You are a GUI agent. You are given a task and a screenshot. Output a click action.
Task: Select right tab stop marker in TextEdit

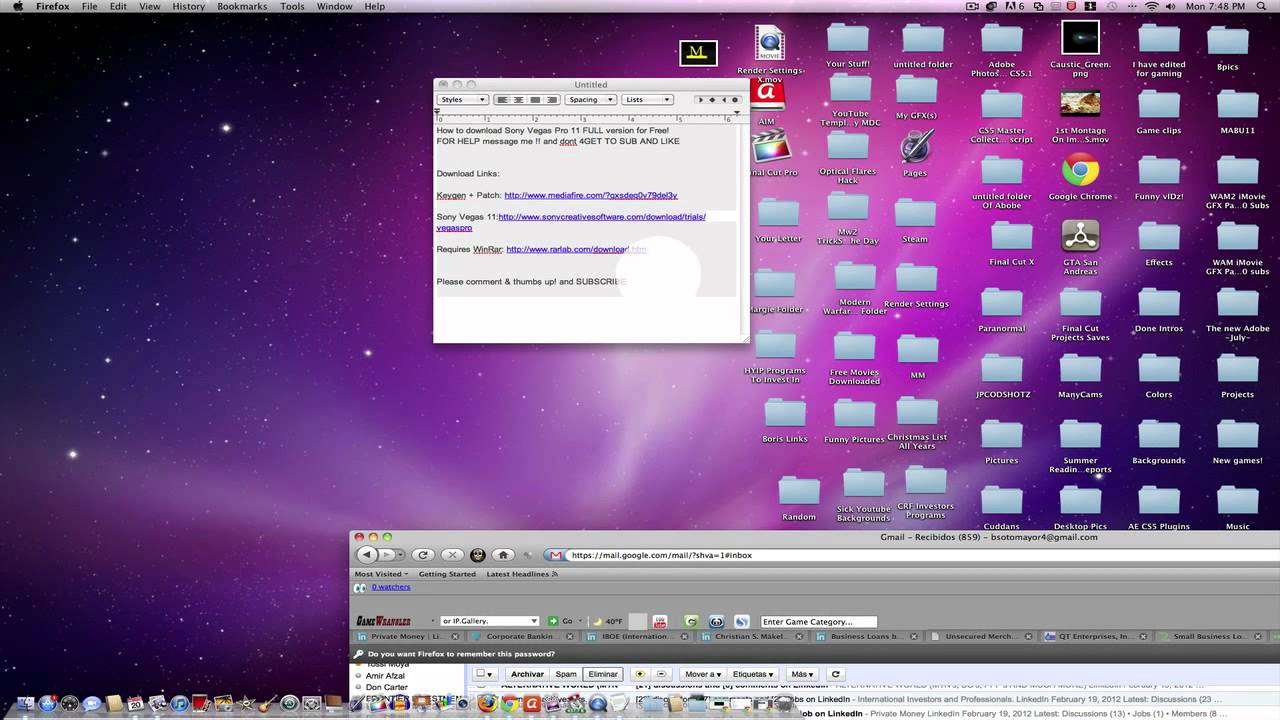tap(724, 100)
